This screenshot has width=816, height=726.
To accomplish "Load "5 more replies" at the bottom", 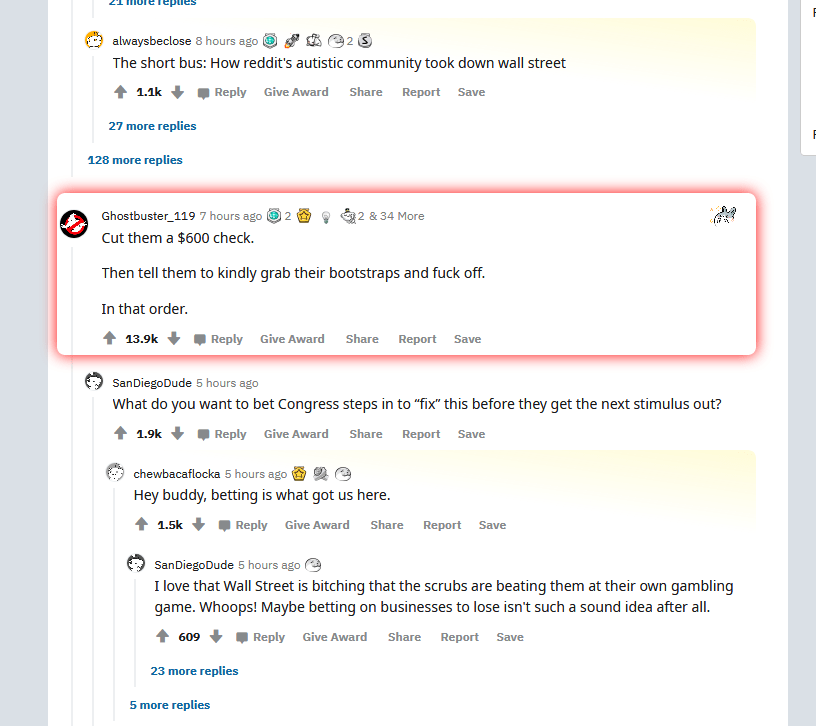I will [169, 705].
